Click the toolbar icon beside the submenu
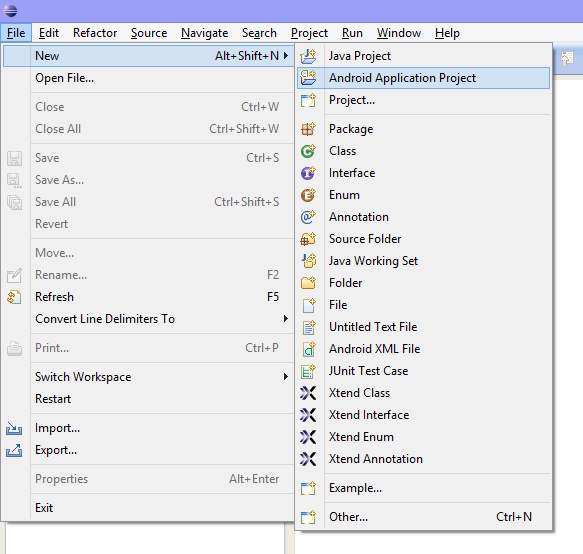This screenshot has height=554, width=583. pos(567,58)
